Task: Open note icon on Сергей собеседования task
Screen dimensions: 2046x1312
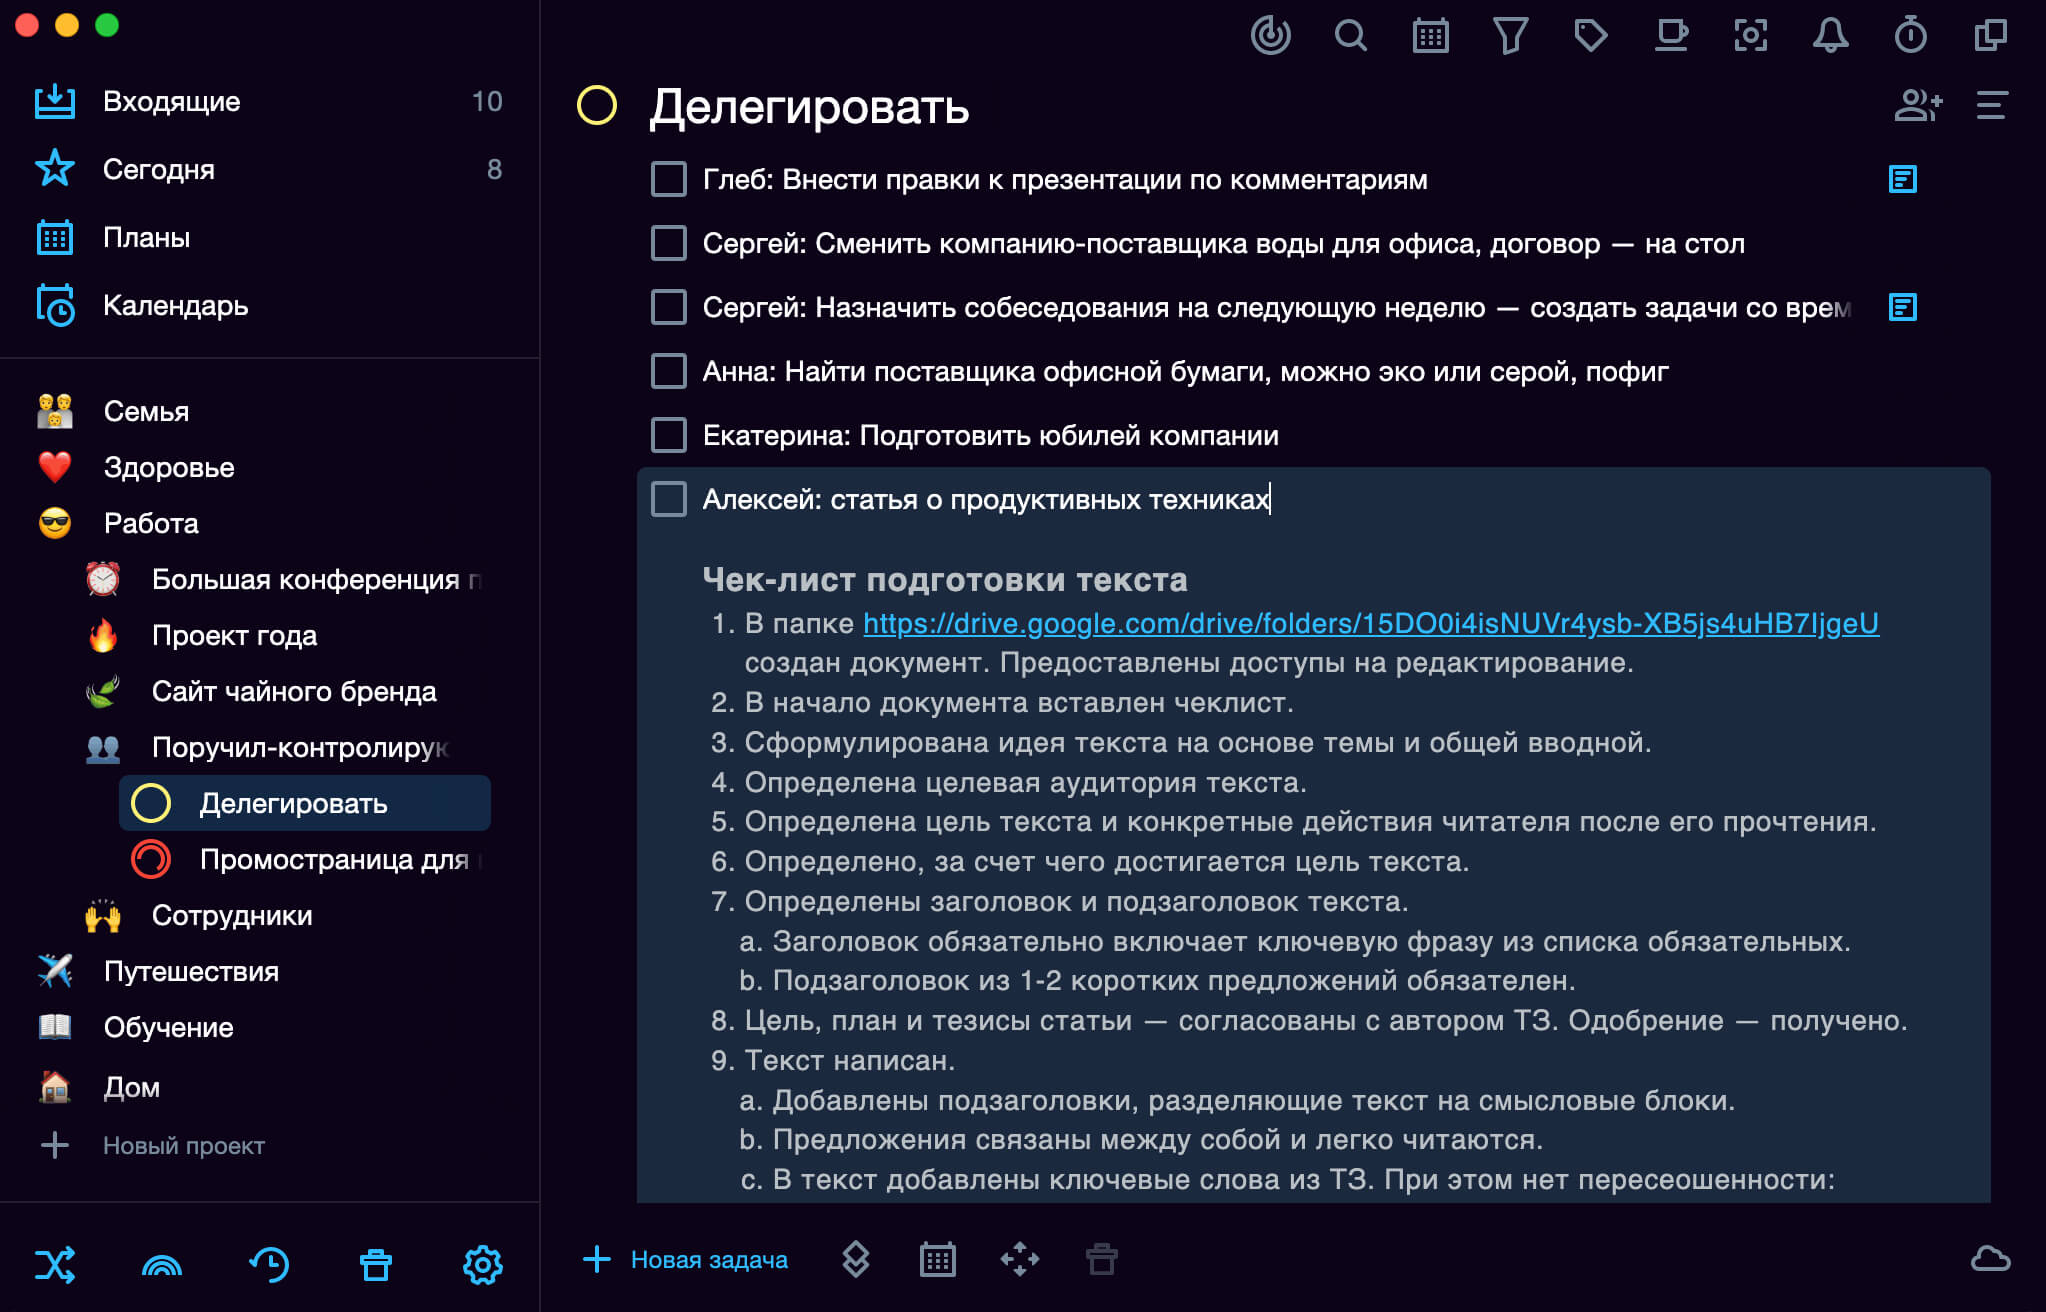Action: pyautogui.click(x=1902, y=307)
